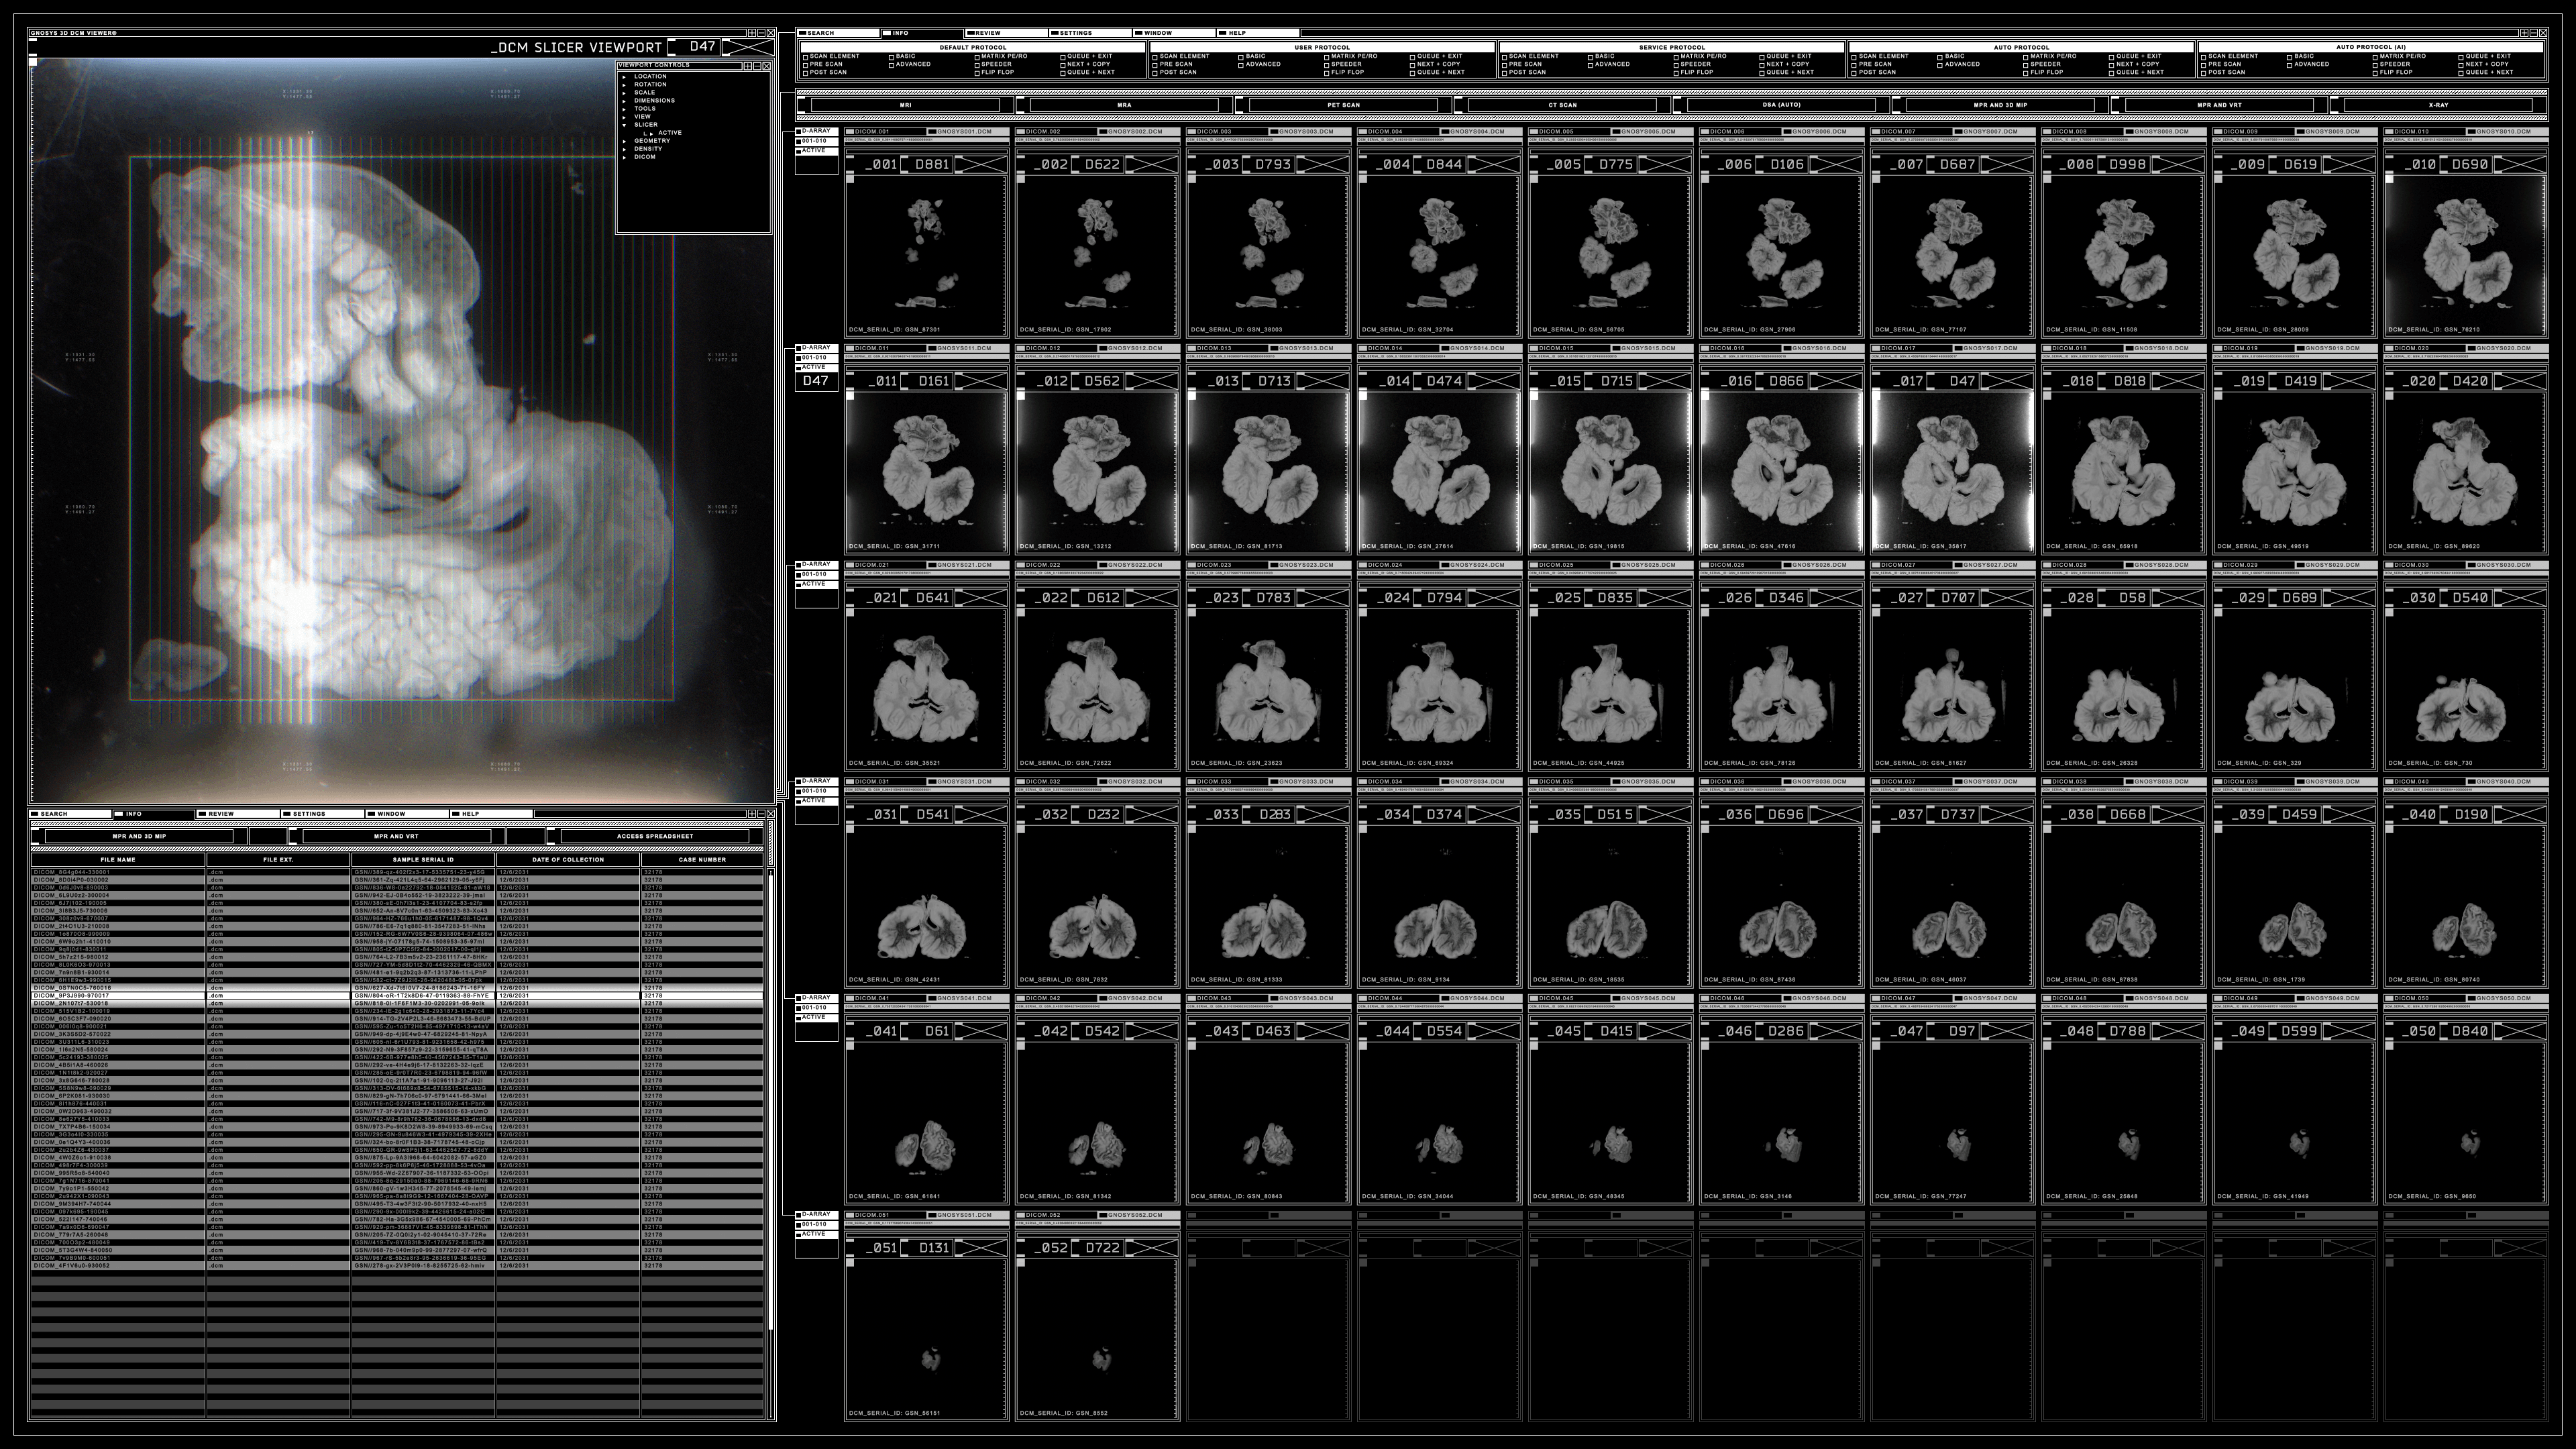2576x1449 pixels.
Task: Click the minus icon on Viewport Controls panel
Action: [757, 66]
